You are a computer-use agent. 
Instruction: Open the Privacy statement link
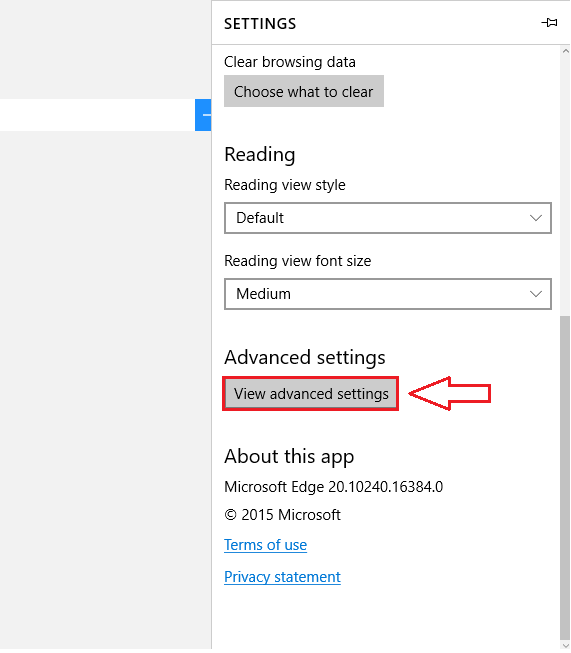pos(282,577)
